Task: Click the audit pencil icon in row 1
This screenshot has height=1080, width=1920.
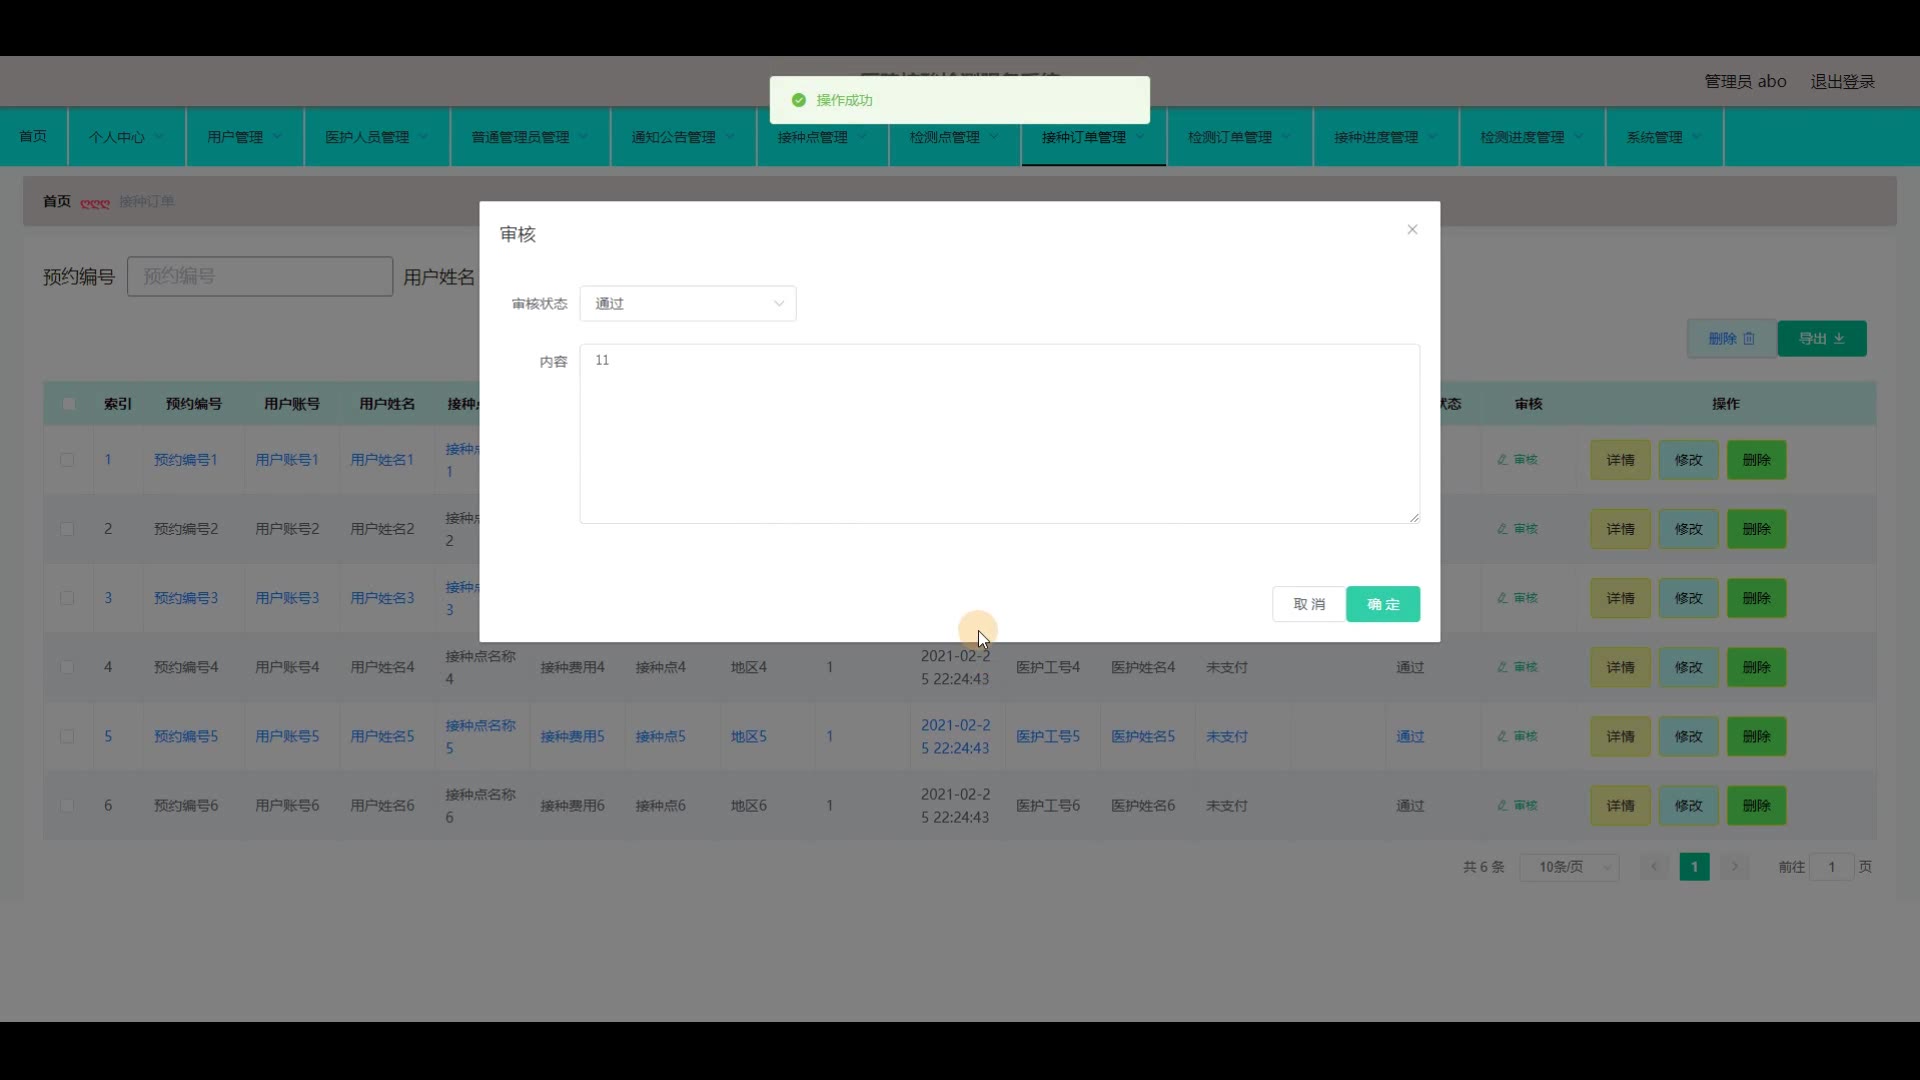Action: coord(1502,460)
